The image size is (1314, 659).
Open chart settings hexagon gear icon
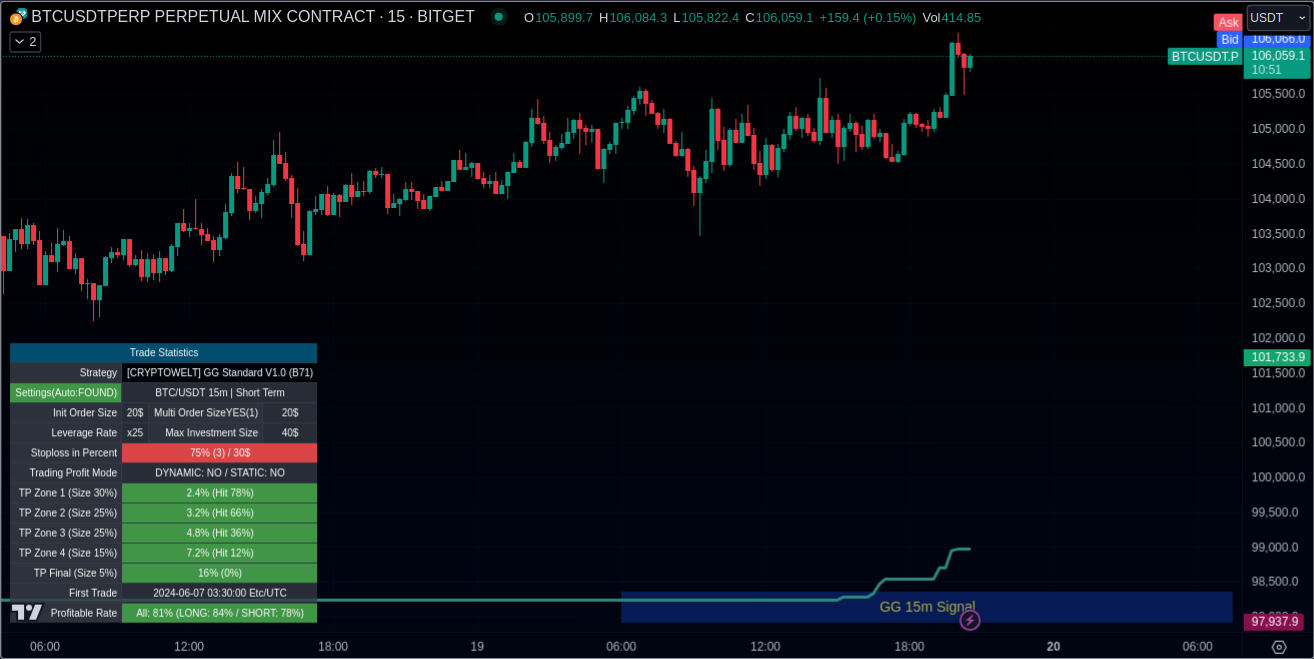click(1278, 647)
